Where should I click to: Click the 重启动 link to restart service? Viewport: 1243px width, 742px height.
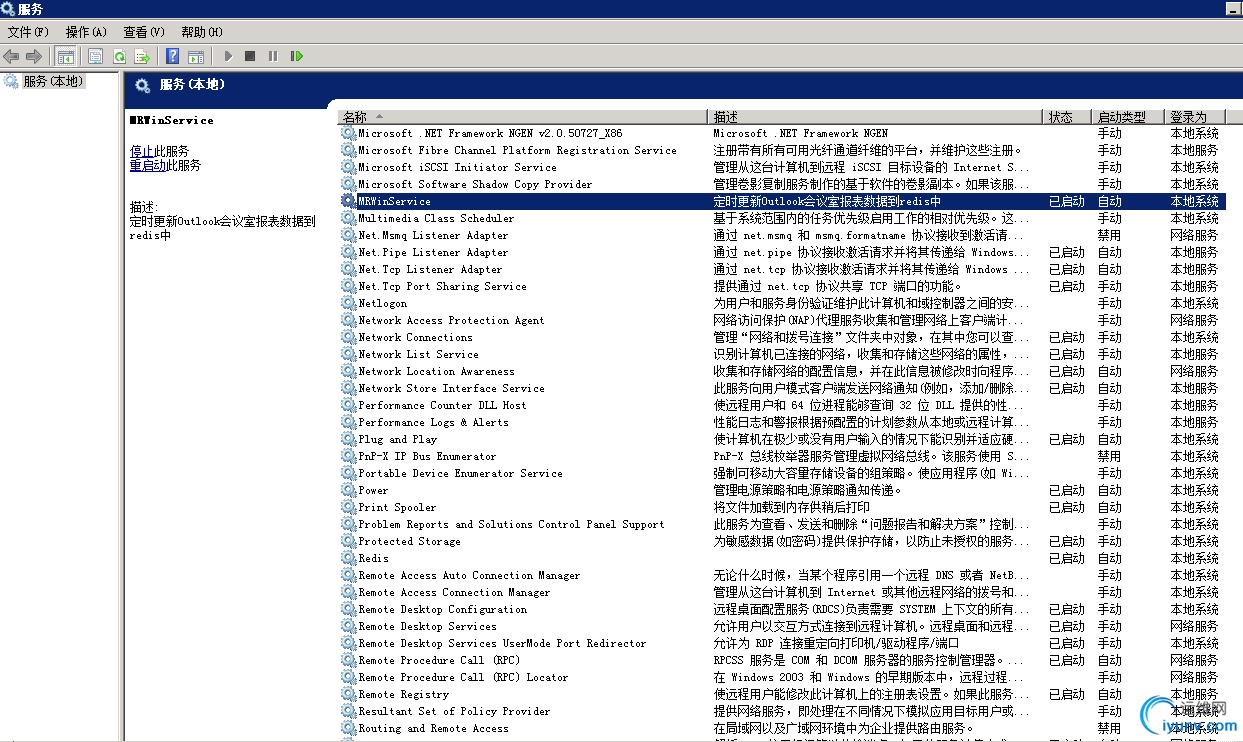pyautogui.click(x=148, y=165)
